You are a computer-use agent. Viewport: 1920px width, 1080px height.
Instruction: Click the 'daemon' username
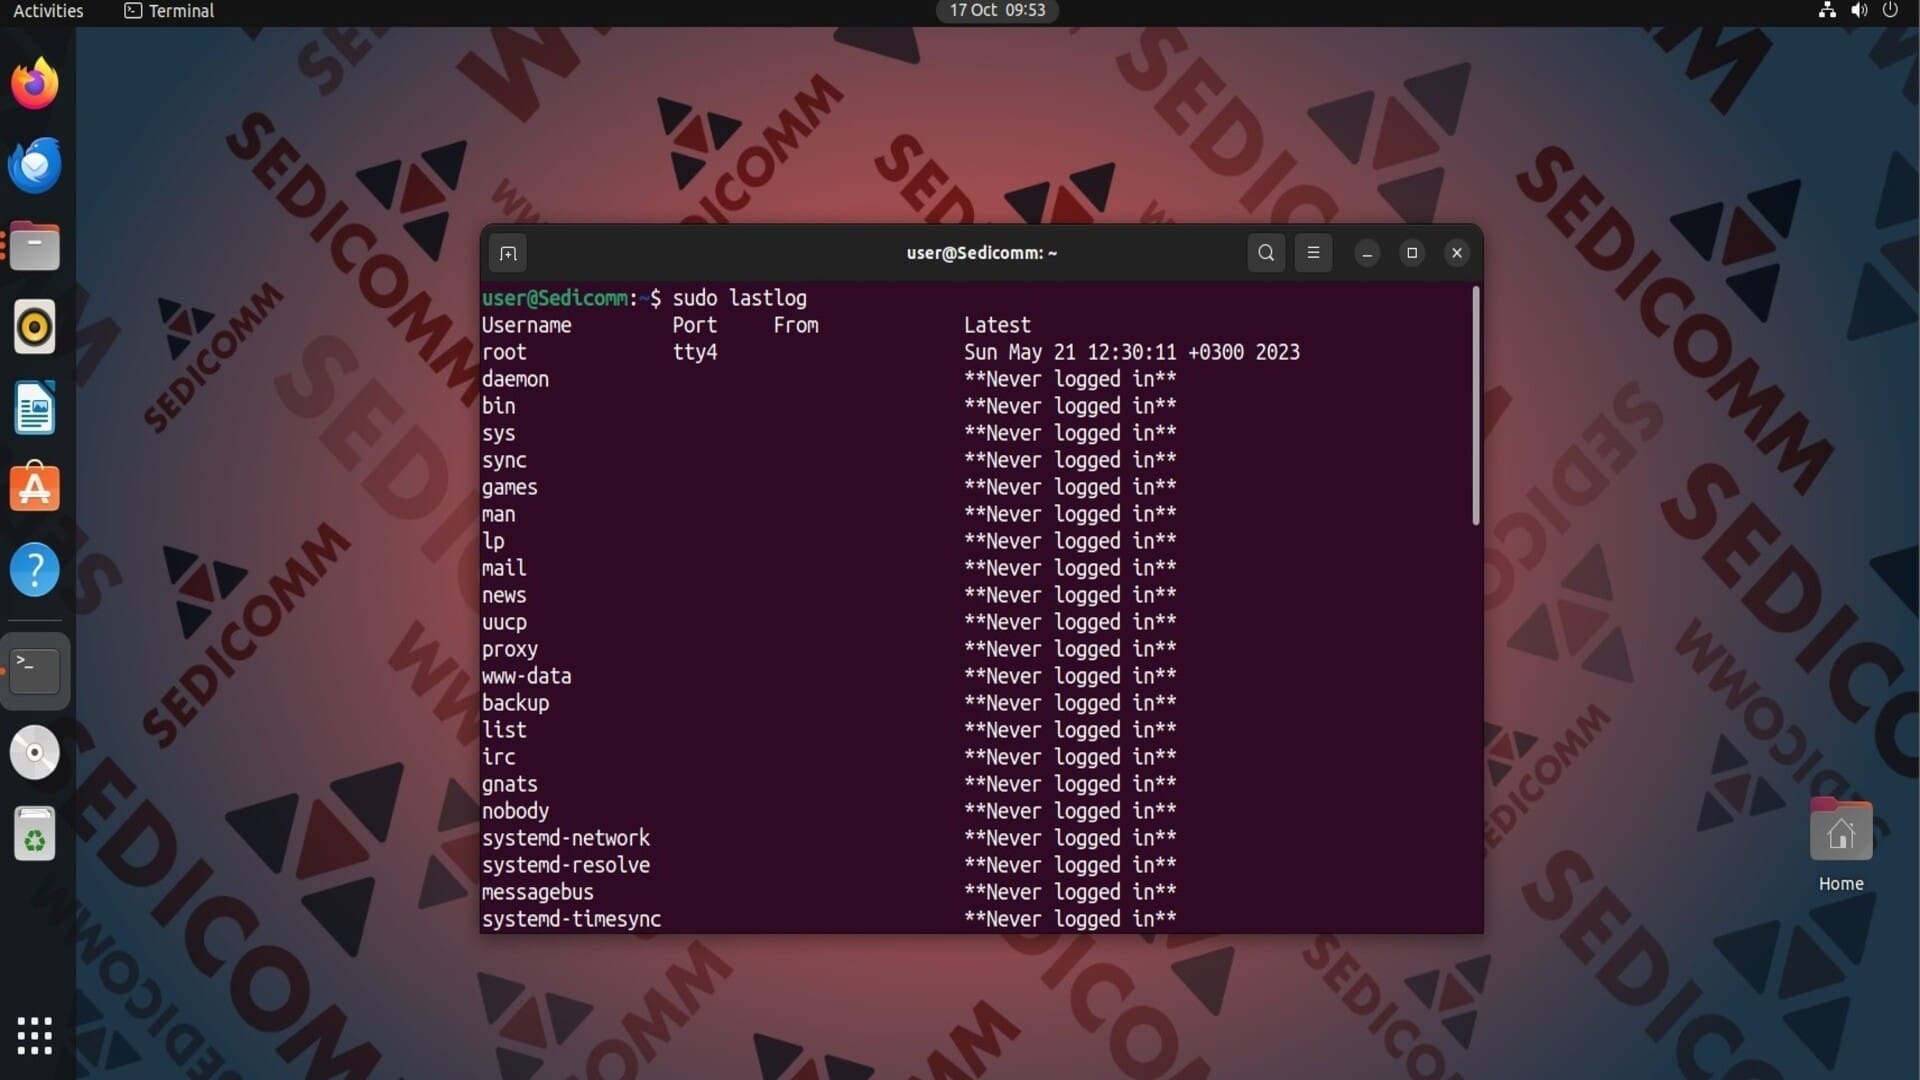[x=515, y=379]
